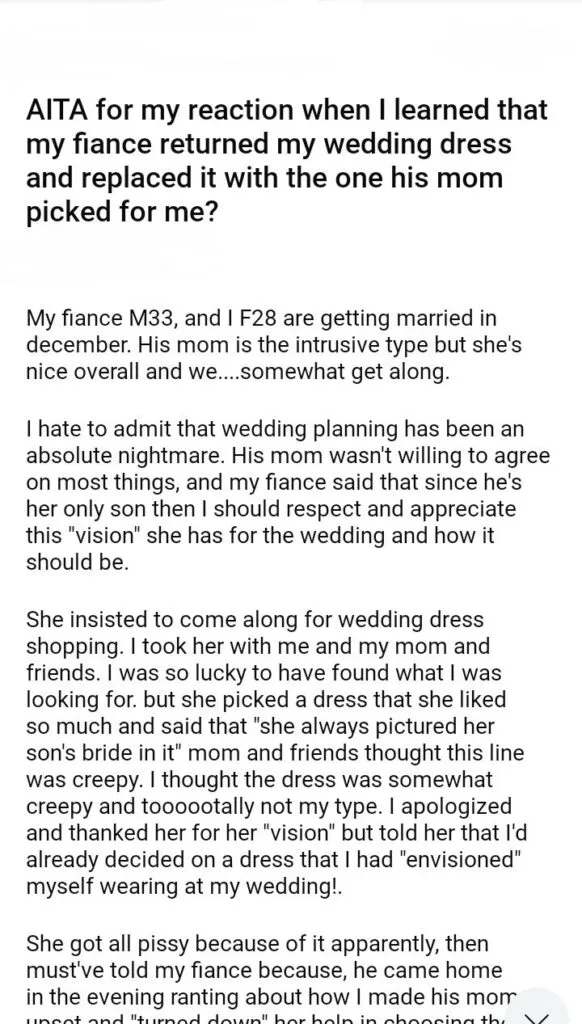
Task: Click the line beginning 'already decided on a dress'
Action: (274, 859)
